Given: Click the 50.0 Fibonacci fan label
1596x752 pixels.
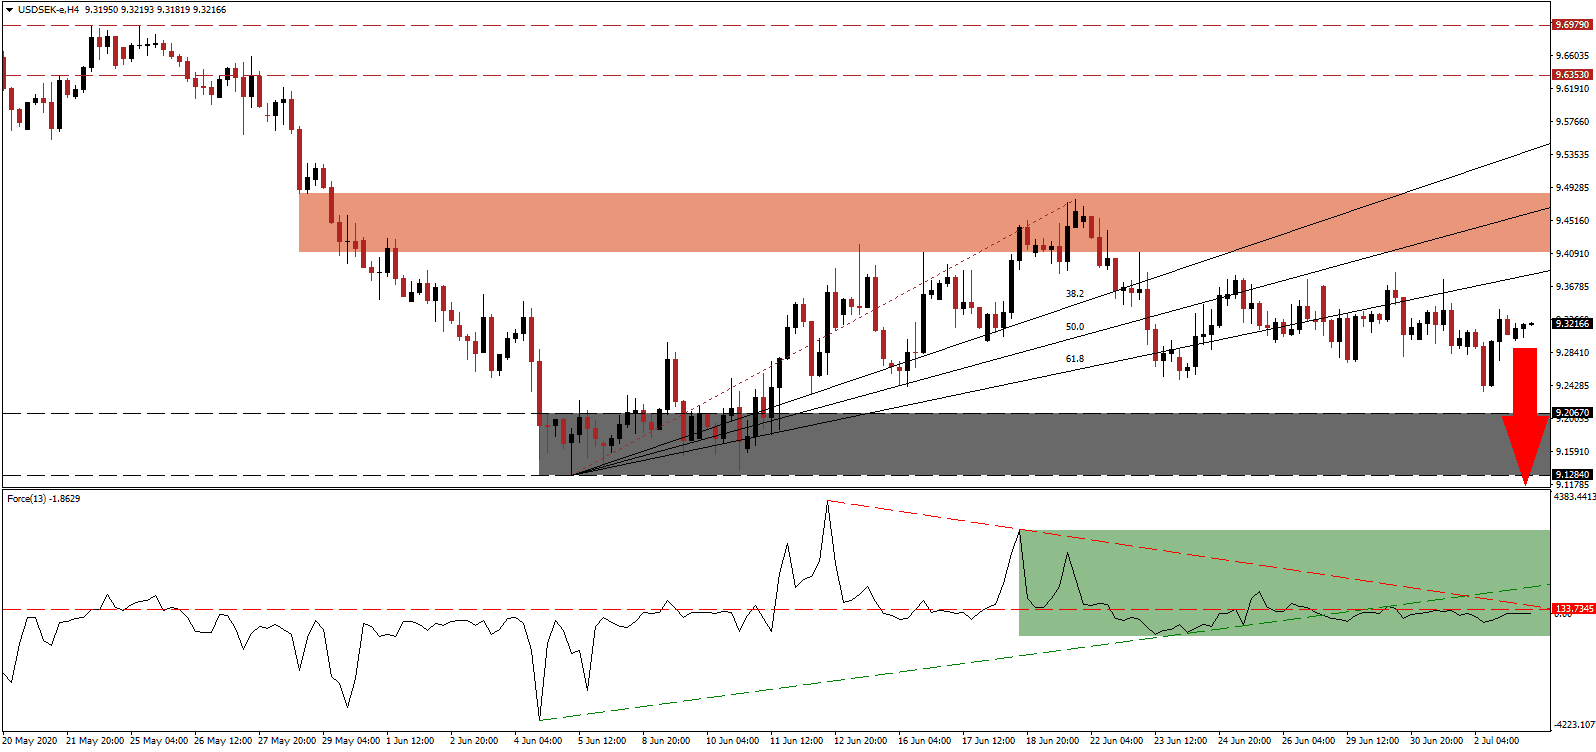Looking at the screenshot, I should tap(1074, 327).
